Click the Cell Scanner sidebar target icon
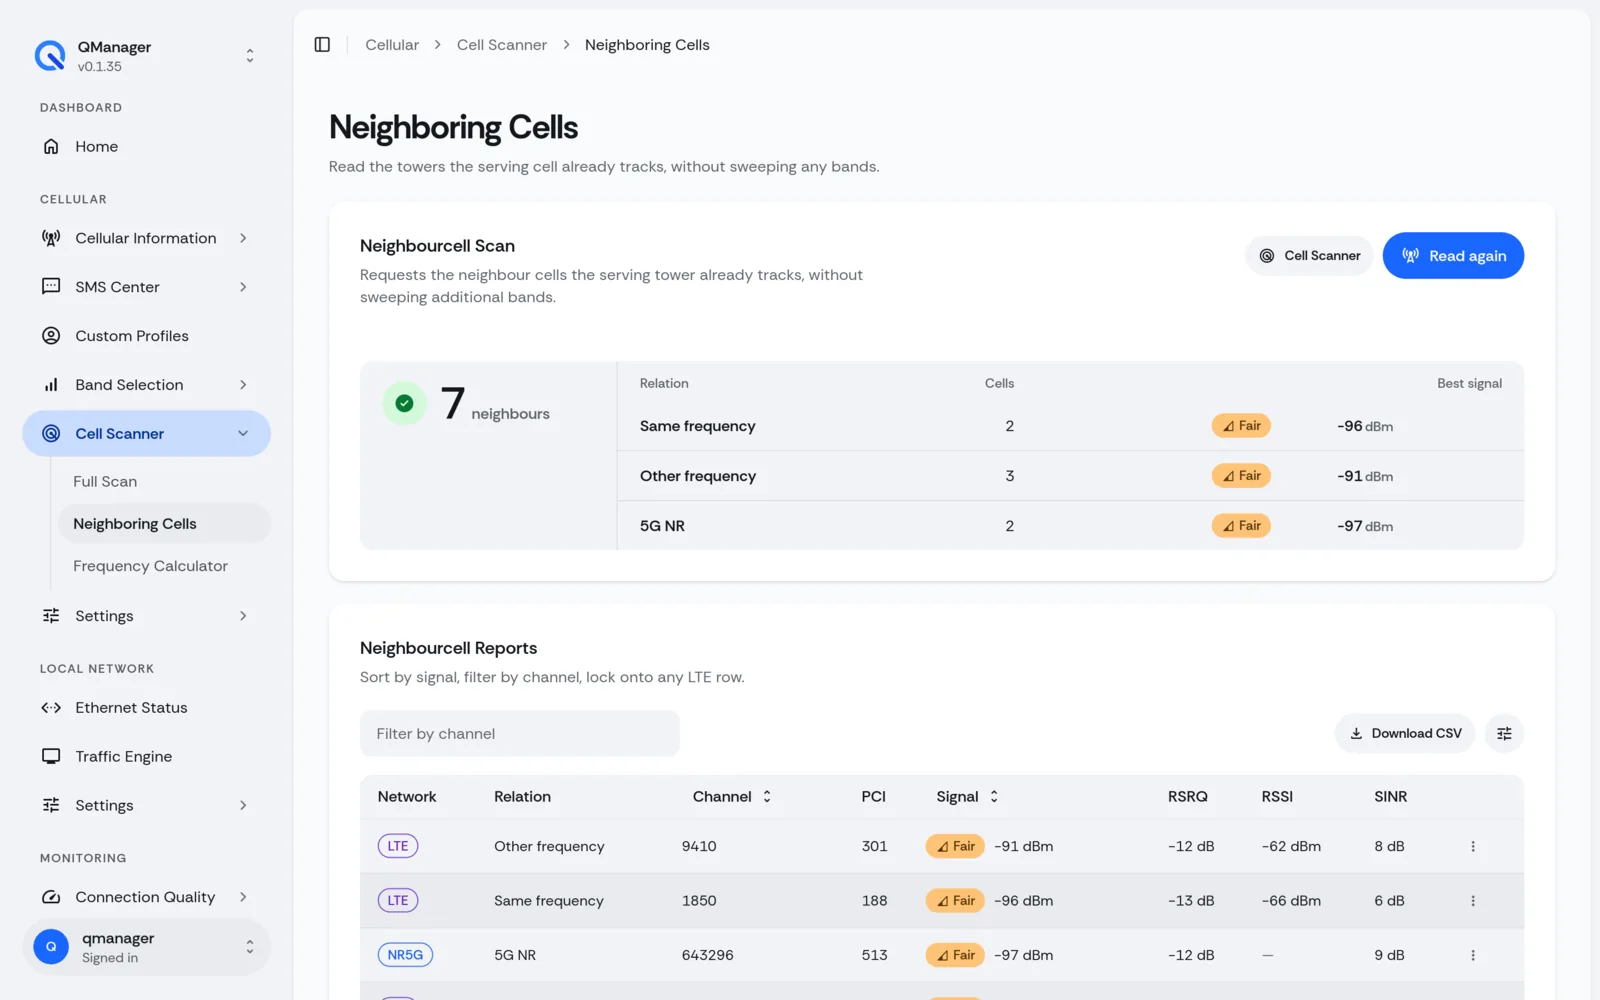Viewport: 1600px width, 1000px height. click(51, 434)
